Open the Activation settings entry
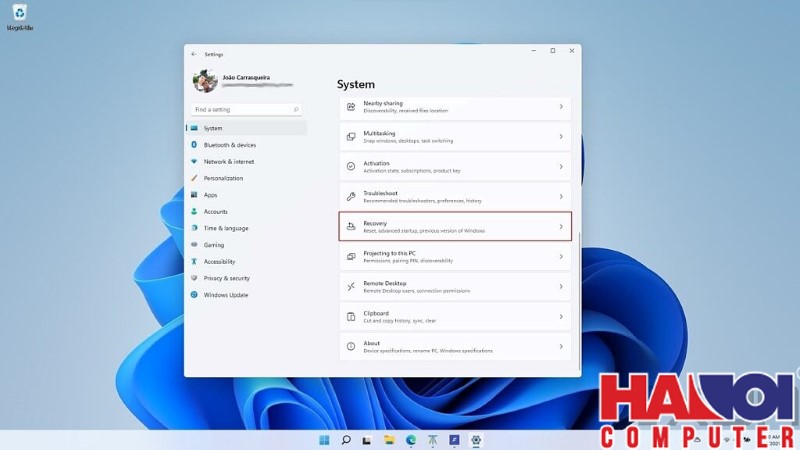Image resolution: width=800 pixels, height=450 pixels. point(455,167)
